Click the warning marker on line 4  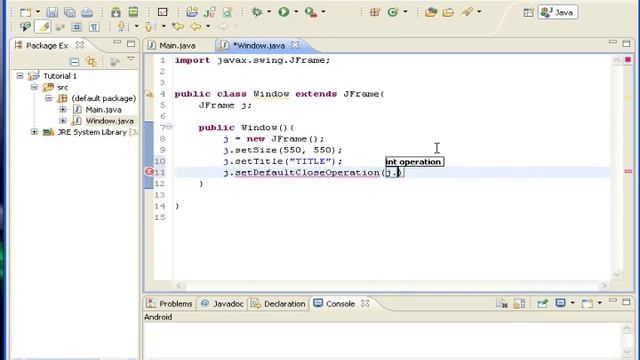pos(149,94)
